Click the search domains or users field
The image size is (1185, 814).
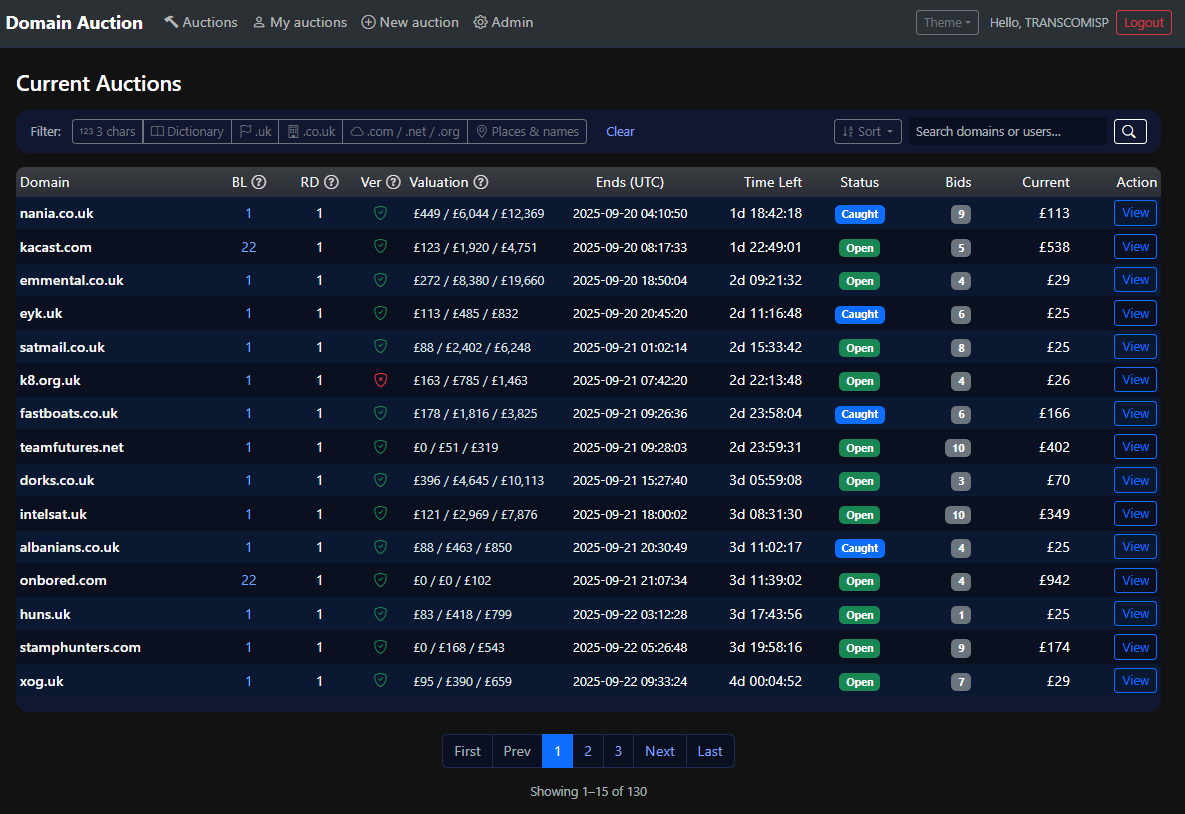(1007, 131)
